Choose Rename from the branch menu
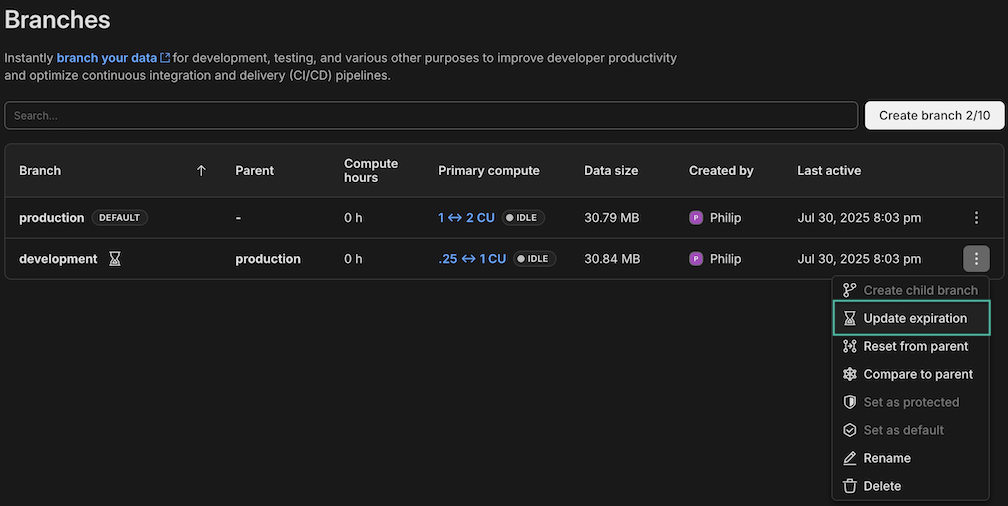1008x506 pixels. 886,458
